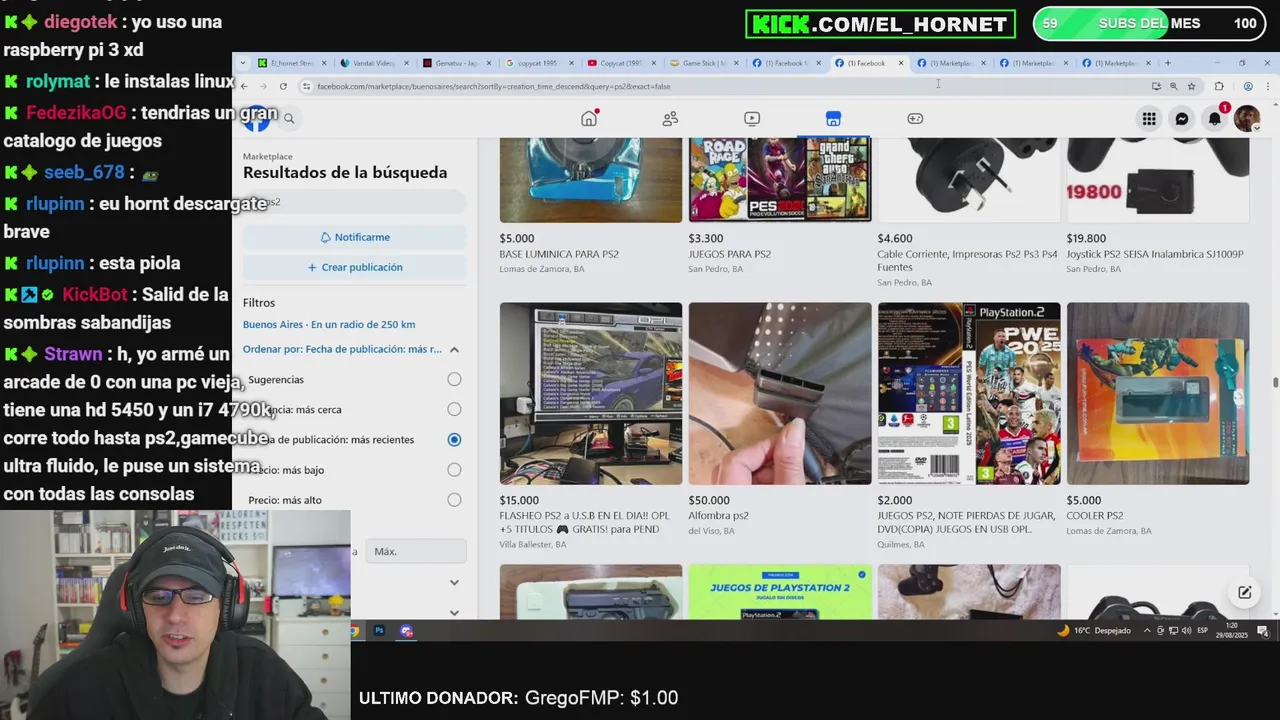Switch to the Vandal Videojuegos tab
This screenshot has width=1280, height=720.
[x=372, y=63]
